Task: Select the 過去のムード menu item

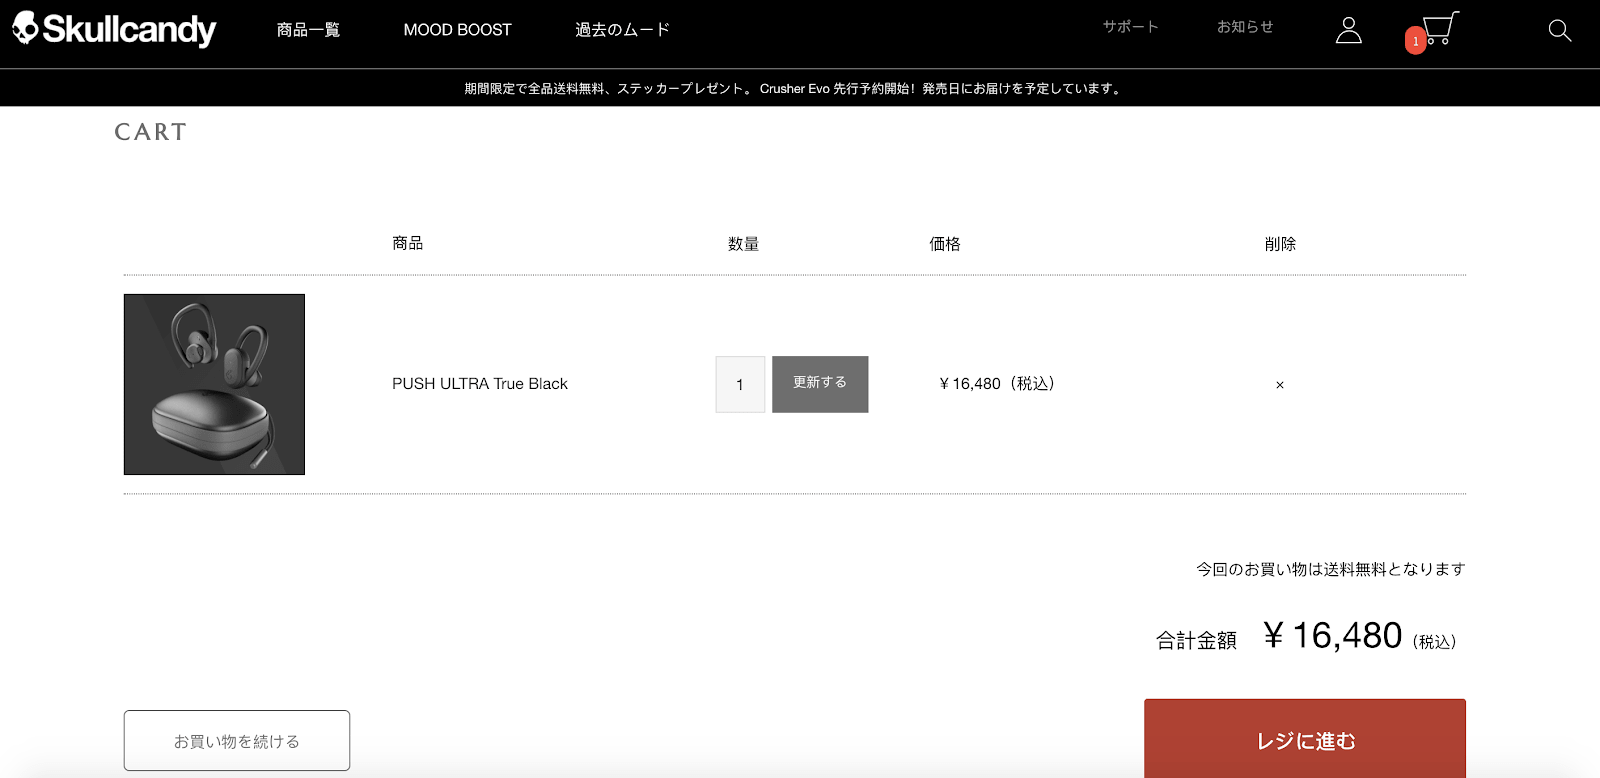Action: pyautogui.click(x=622, y=30)
